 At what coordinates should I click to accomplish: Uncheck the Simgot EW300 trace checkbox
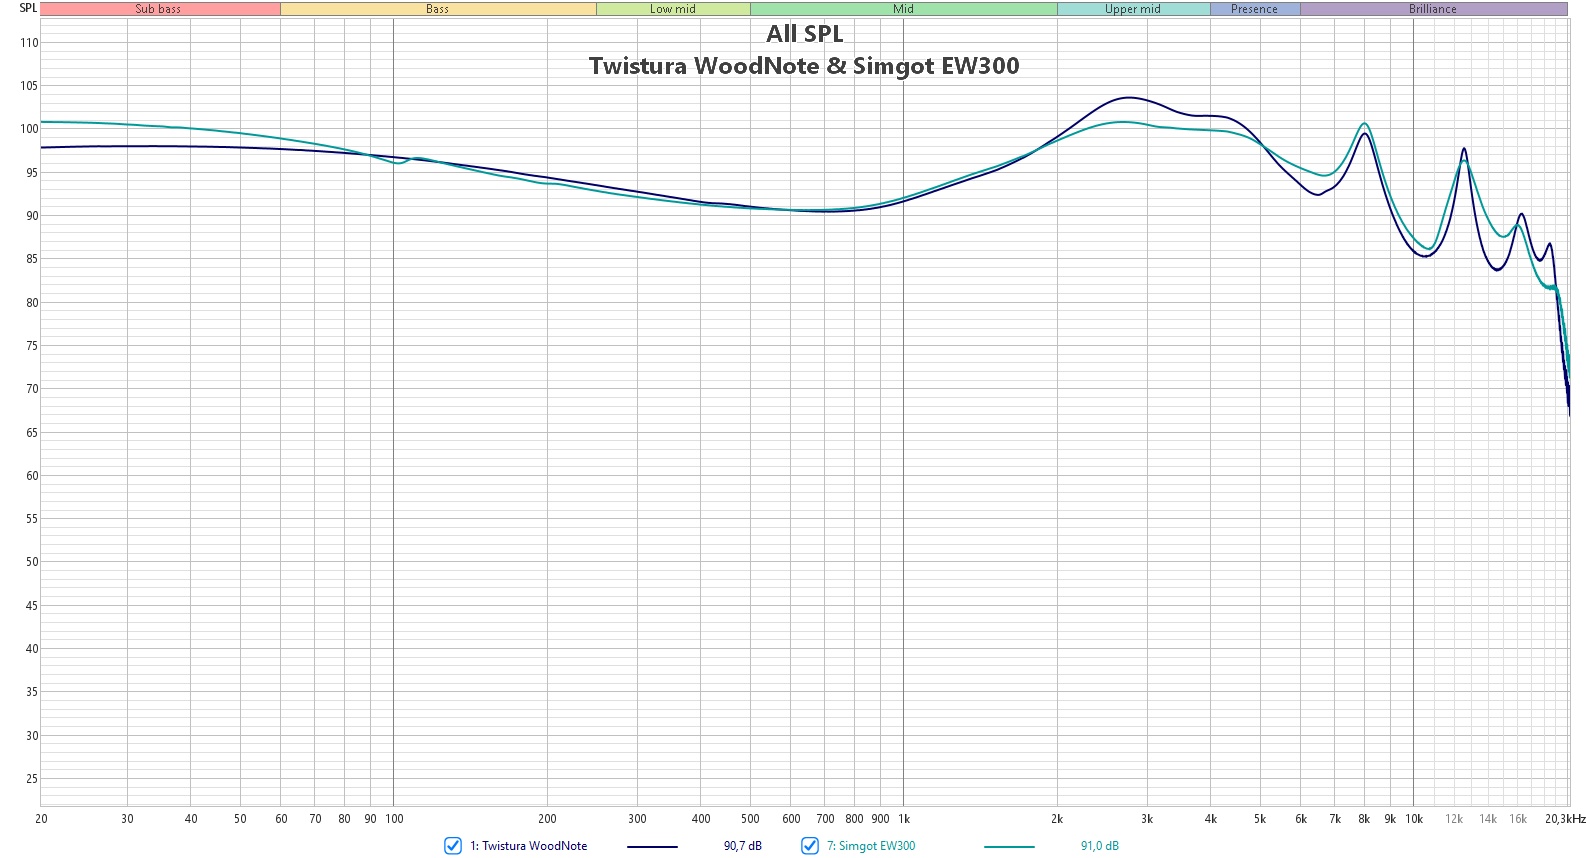pyautogui.click(x=810, y=846)
